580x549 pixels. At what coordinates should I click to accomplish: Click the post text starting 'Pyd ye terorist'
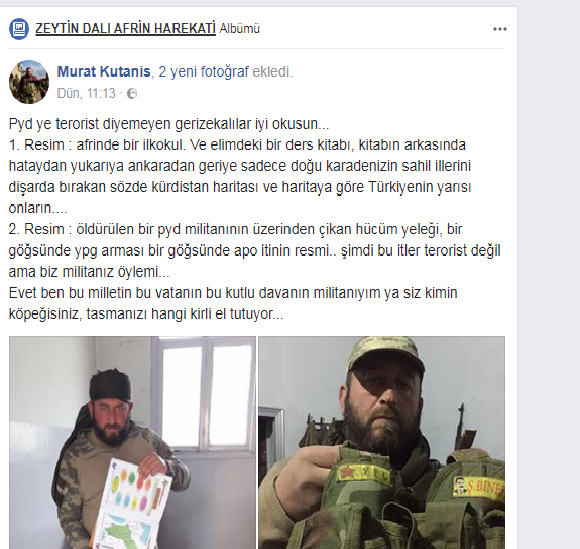[x=169, y=124]
